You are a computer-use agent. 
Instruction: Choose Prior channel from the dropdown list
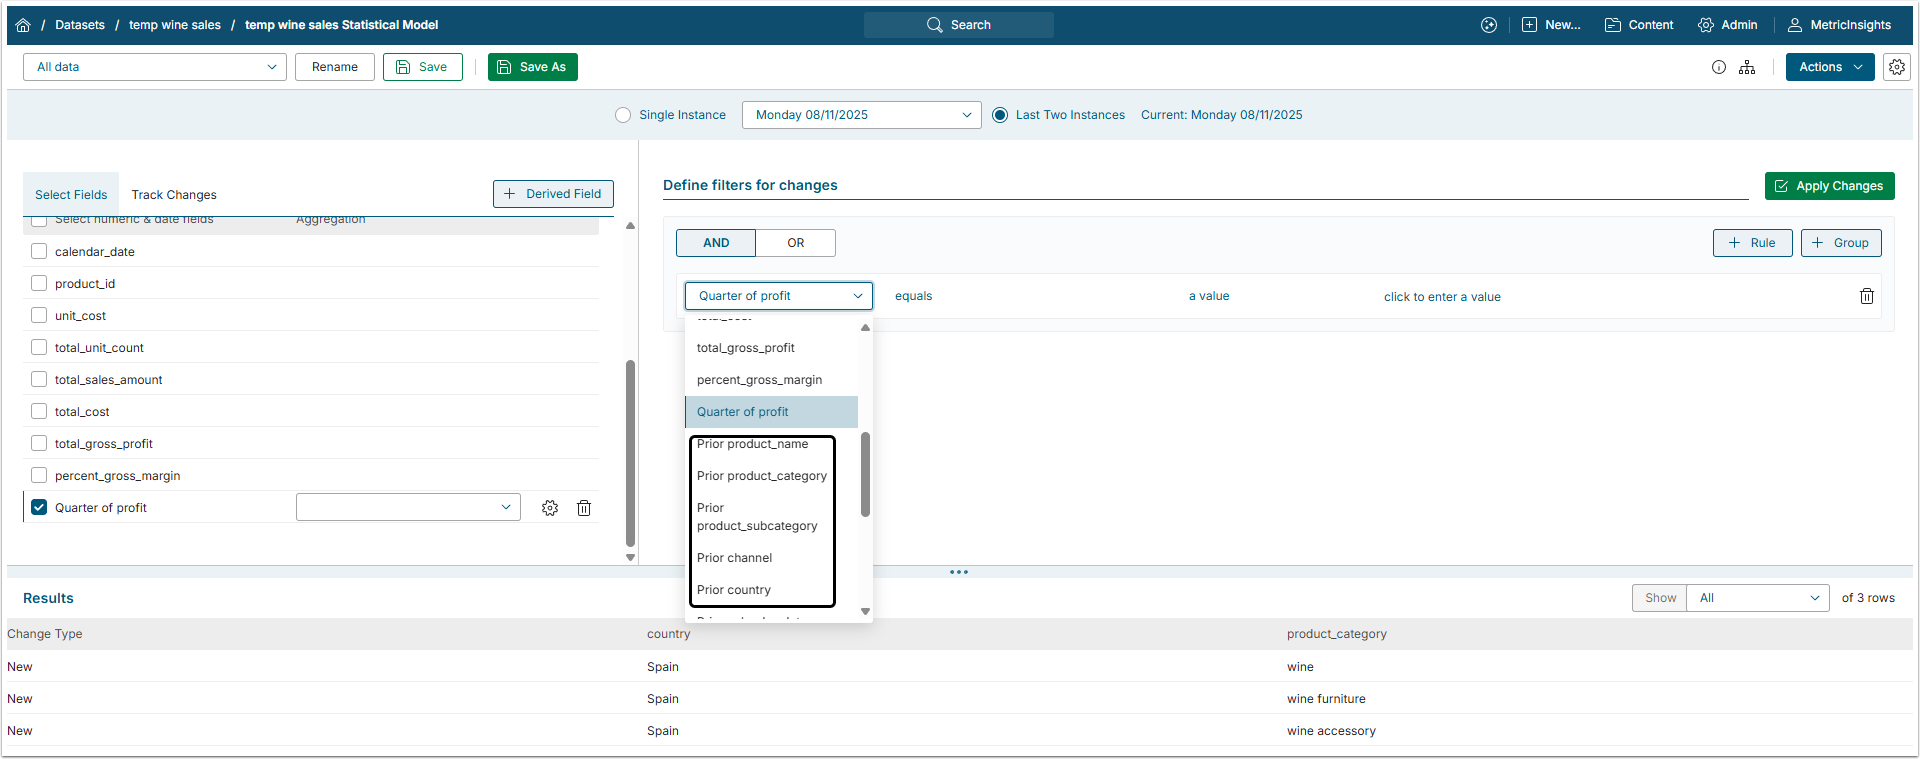[x=735, y=558]
